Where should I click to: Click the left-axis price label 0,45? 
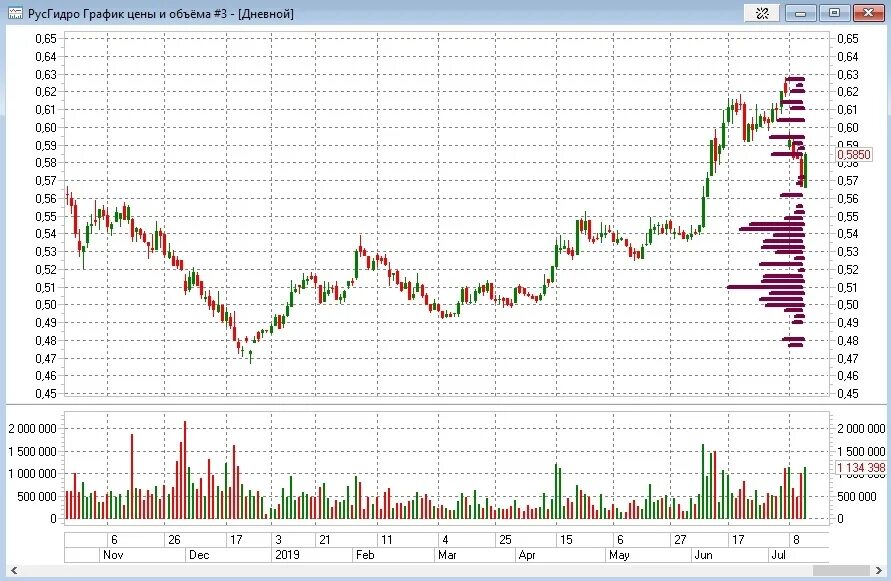pos(46,393)
